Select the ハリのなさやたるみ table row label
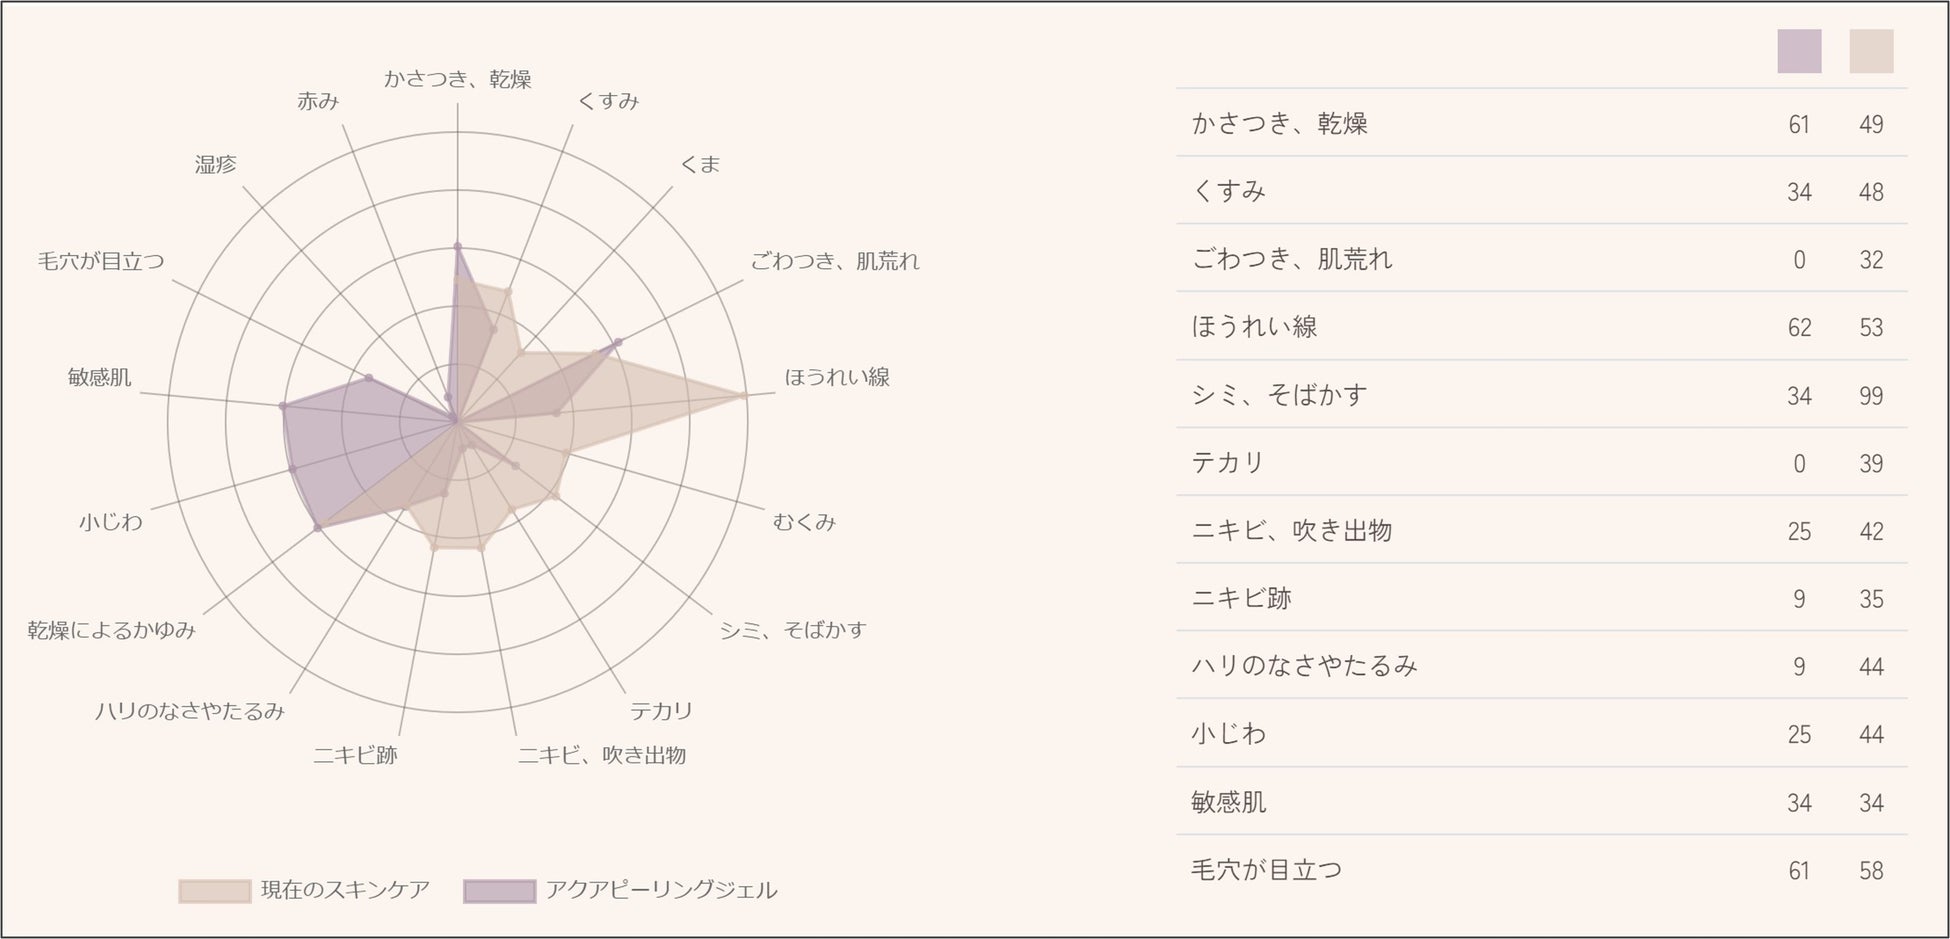The width and height of the screenshot is (1950, 939). (1304, 666)
